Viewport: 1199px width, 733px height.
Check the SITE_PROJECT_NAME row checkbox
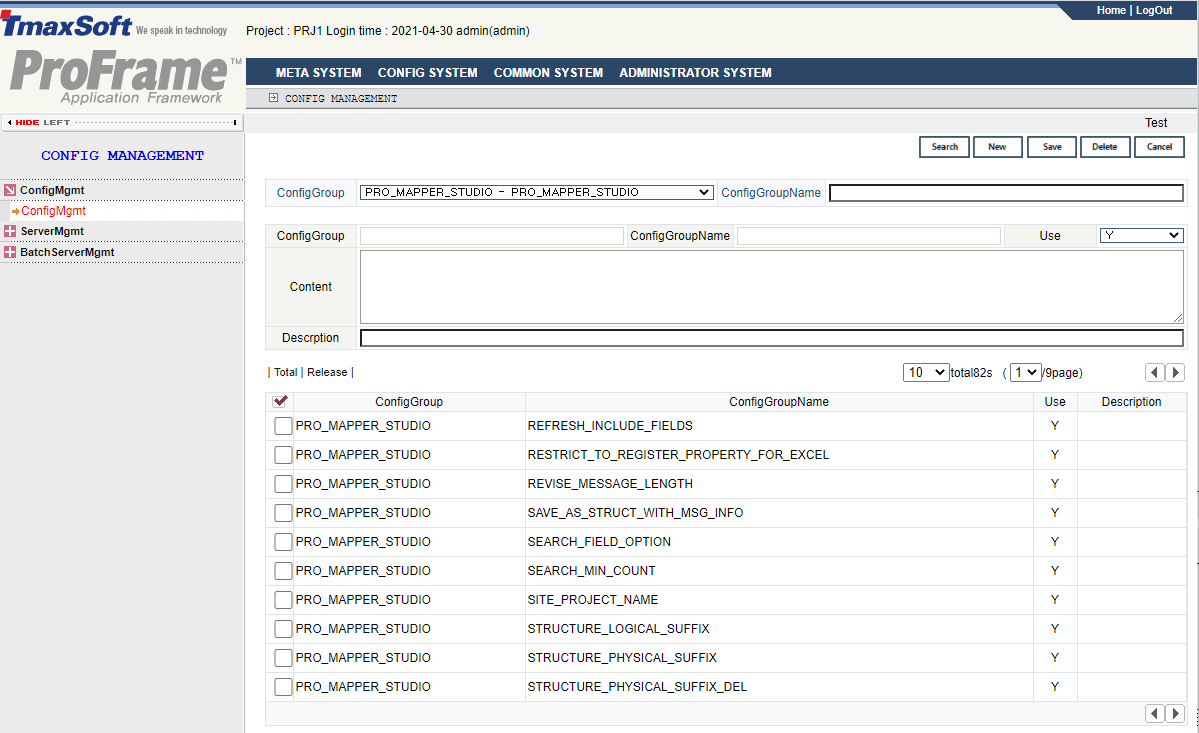283,600
